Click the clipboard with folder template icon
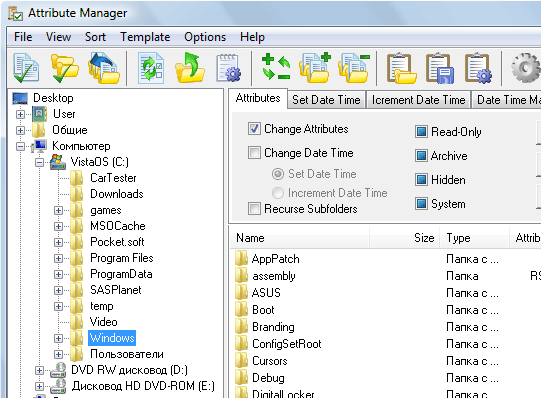This screenshot has height=398, width=541. tap(401, 68)
